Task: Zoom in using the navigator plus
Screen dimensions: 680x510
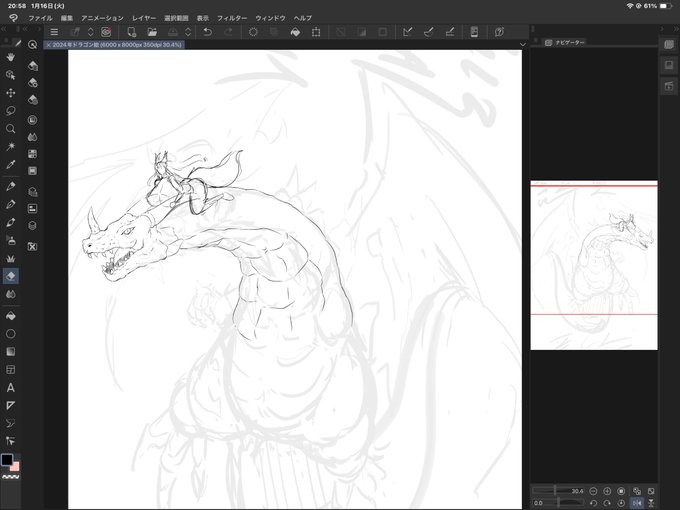Action: point(607,491)
